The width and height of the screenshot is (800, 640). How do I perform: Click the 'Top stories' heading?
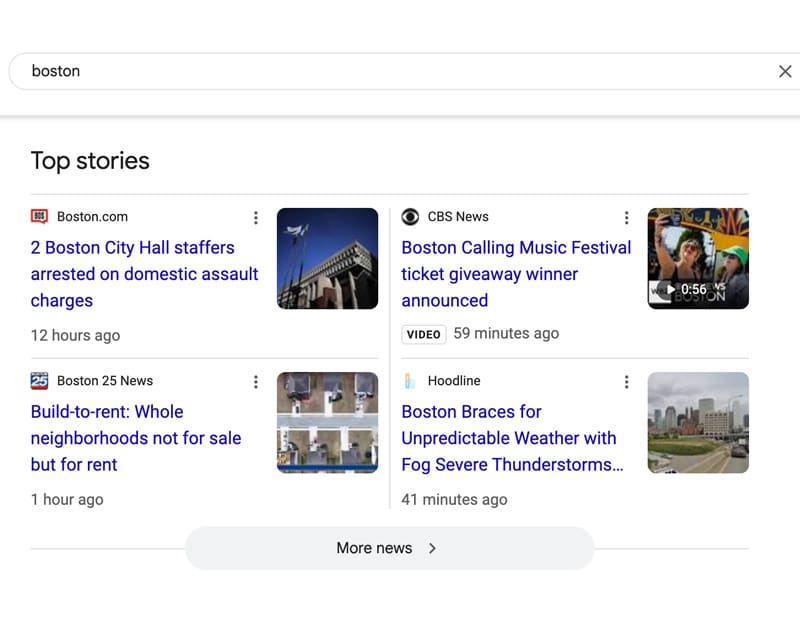(x=90, y=161)
